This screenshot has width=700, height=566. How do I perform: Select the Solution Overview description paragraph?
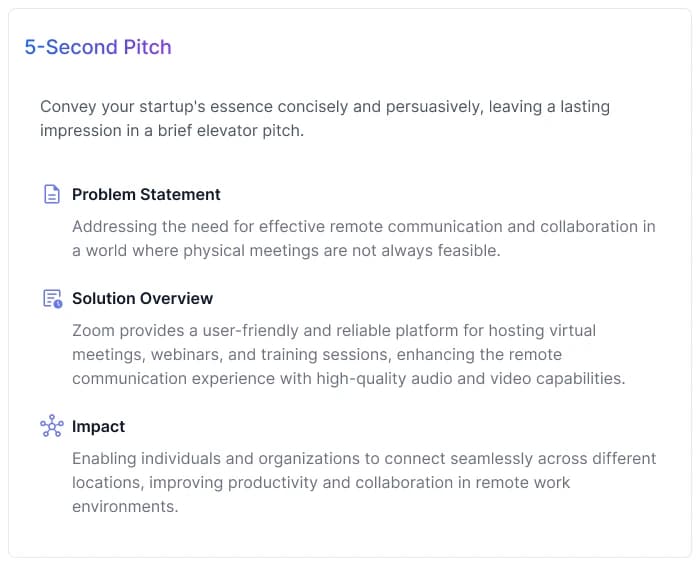tap(349, 354)
